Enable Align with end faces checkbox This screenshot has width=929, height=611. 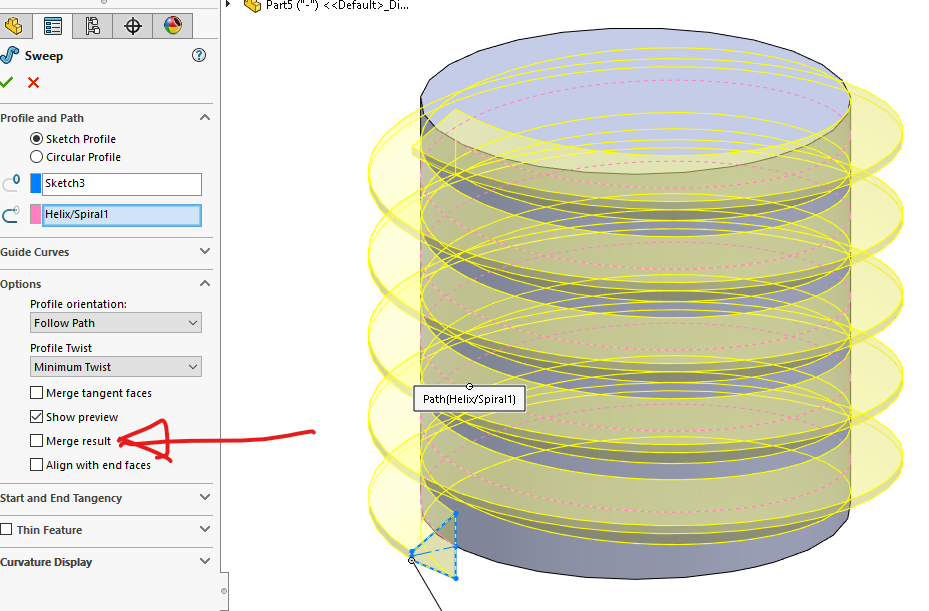(x=36, y=465)
